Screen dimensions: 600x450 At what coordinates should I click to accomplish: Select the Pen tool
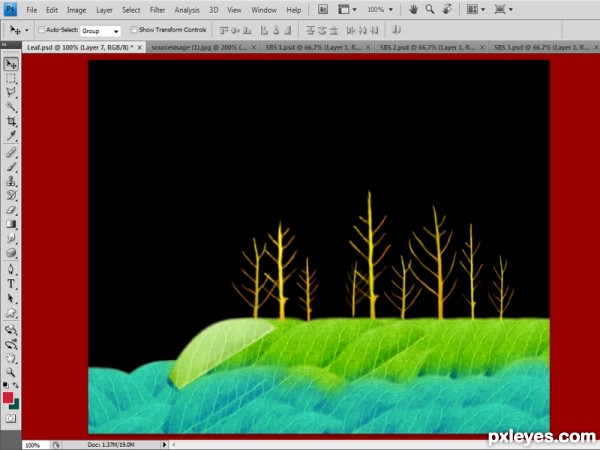point(11,269)
